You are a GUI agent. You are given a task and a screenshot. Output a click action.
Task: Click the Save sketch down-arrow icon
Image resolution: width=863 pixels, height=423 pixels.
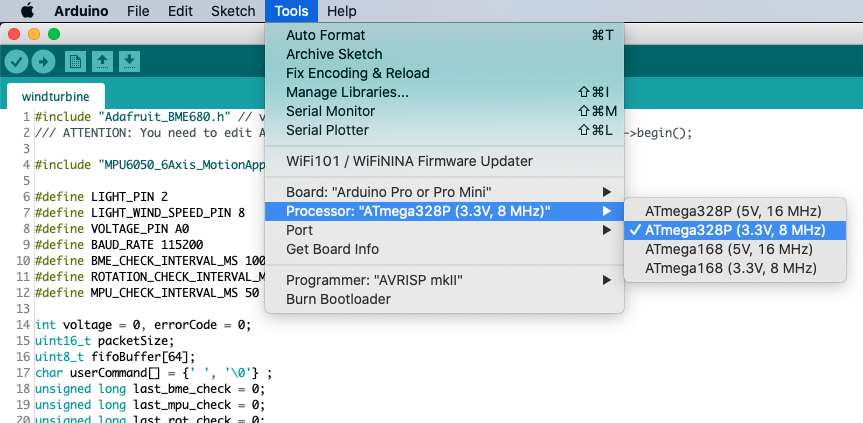pos(129,62)
